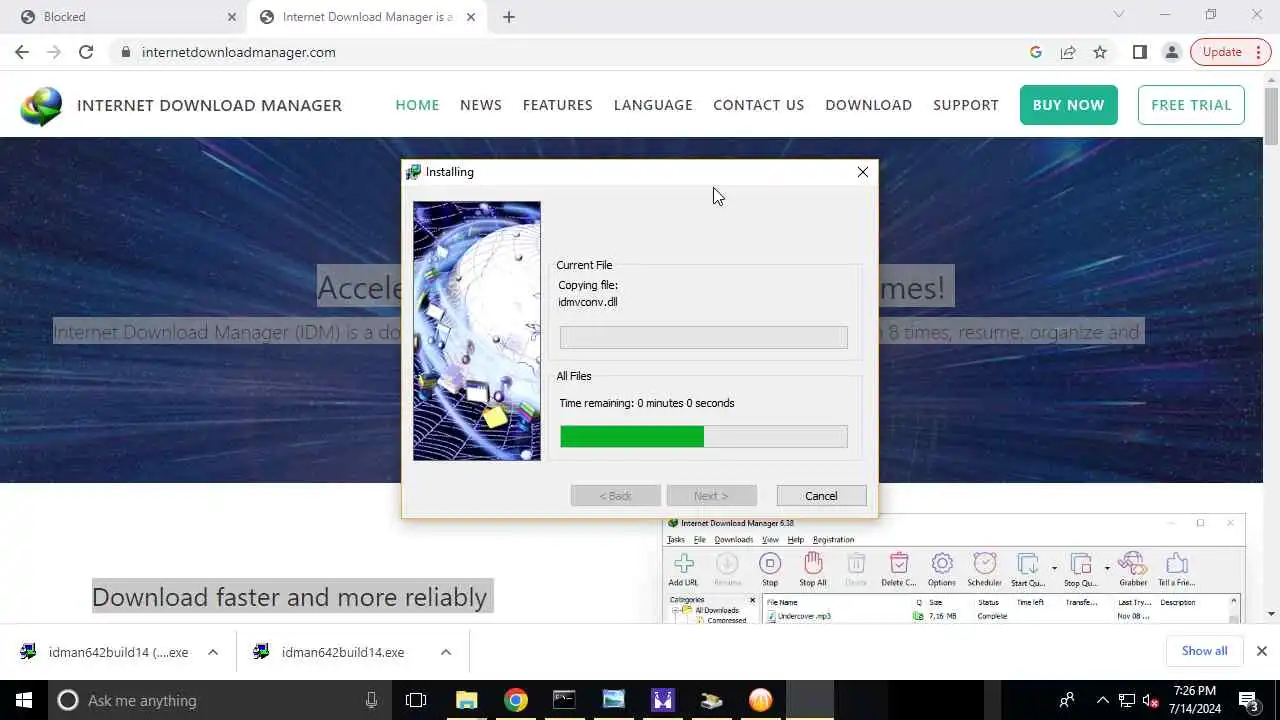Go back with the browser back arrow
Screen dimensions: 1280x720
pos(22,52)
